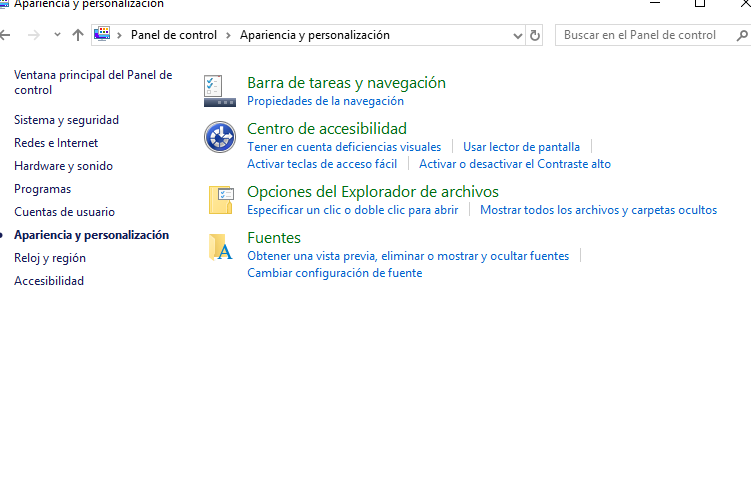This screenshot has width=751, height=486.
Task: Click Activar teclas de acceso fácil
Action: coord(322,164)
